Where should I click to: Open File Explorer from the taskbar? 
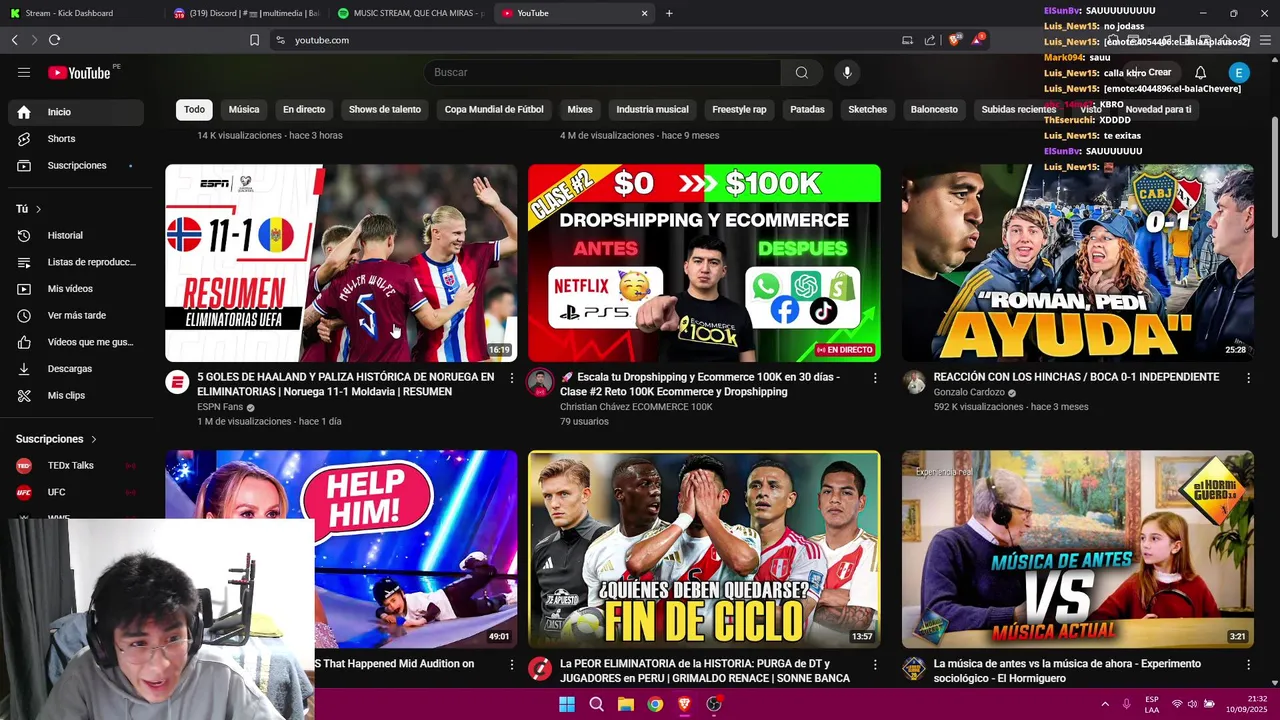coord(625,704)
